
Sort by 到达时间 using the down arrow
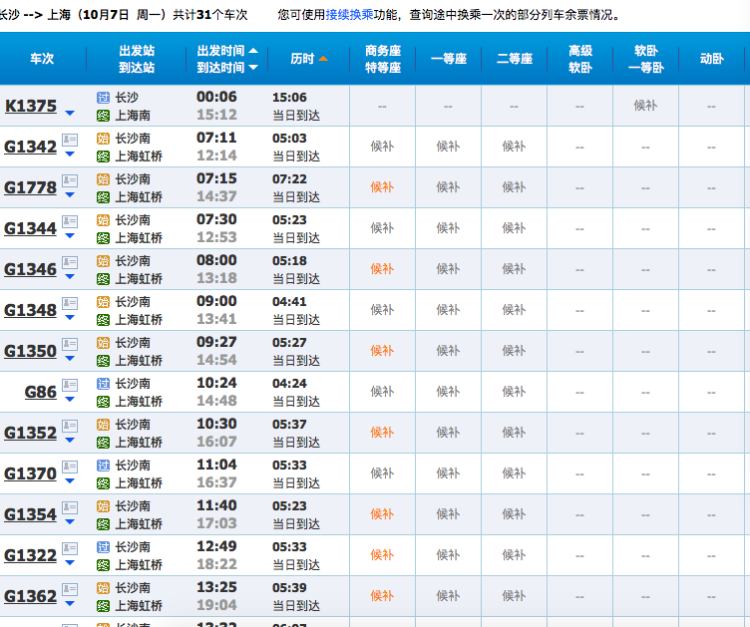pyautogui.click(x=253, y=68)
